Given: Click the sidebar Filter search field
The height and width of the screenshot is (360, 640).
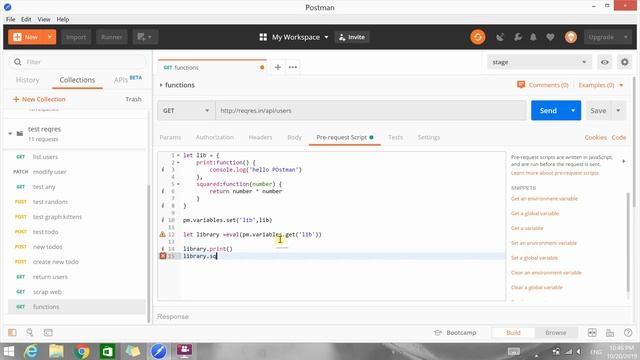Looking at the screenshot, I should (77, 62).
